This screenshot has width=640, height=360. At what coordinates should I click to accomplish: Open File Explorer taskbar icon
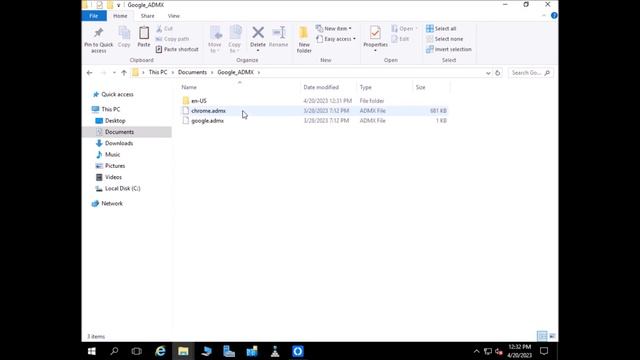(x=183, y=351)
